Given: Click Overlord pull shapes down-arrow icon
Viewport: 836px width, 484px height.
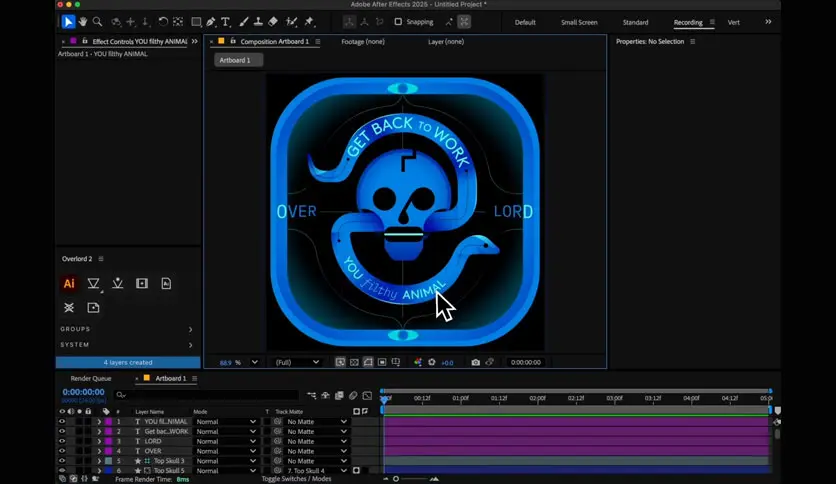Looking at the screenshot, I should pyautogui.click(x=117, y=284).
